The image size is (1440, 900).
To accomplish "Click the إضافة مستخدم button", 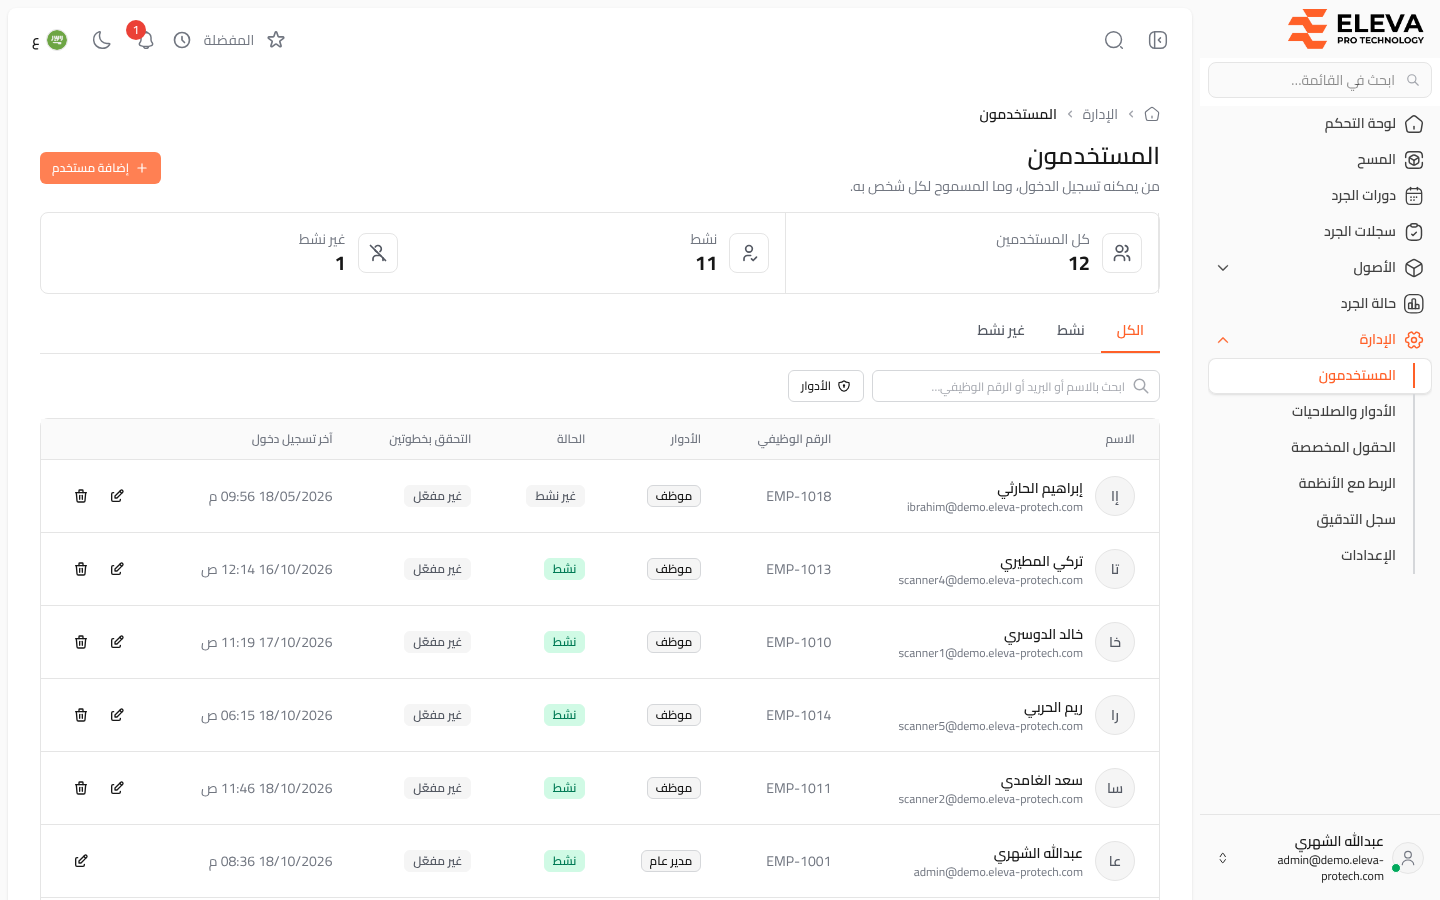I will (100, 168).
